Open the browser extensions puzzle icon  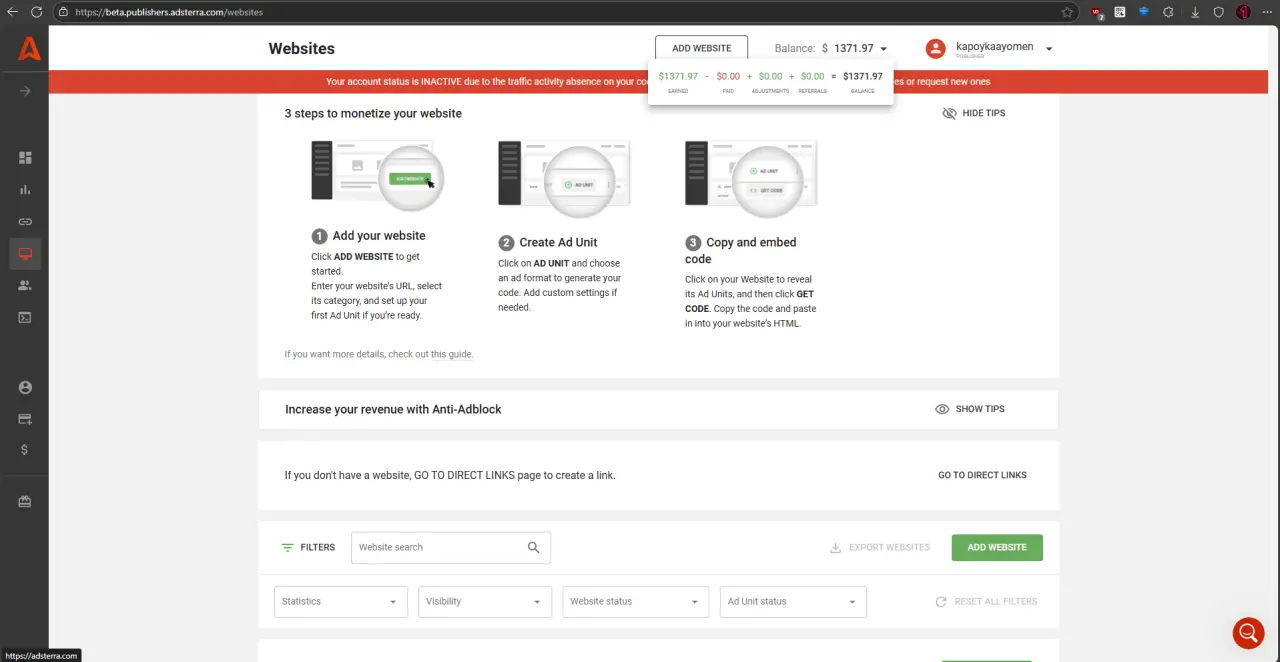[1169, 12]
